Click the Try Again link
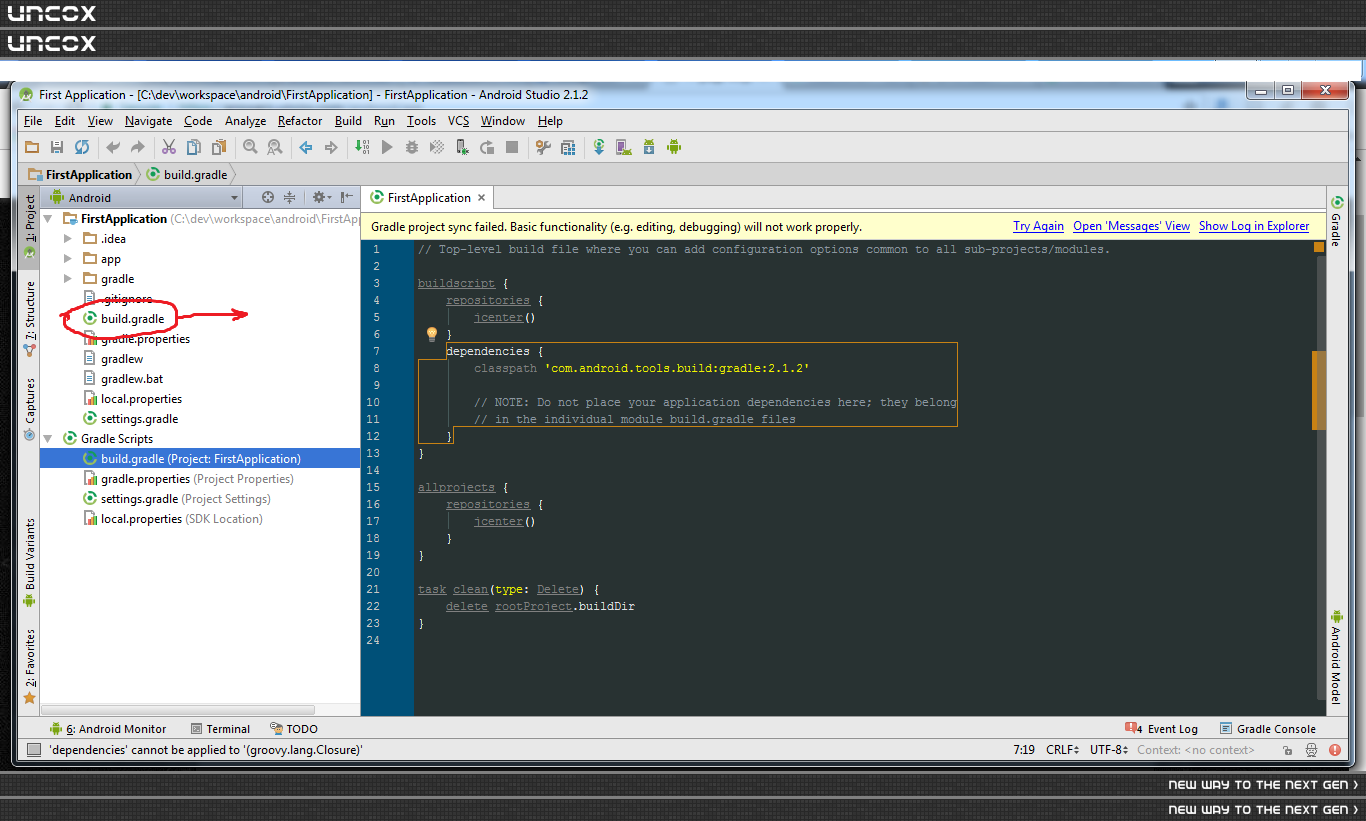The width and height of the screenshot is (1366, 821). tap(1038, 226)
